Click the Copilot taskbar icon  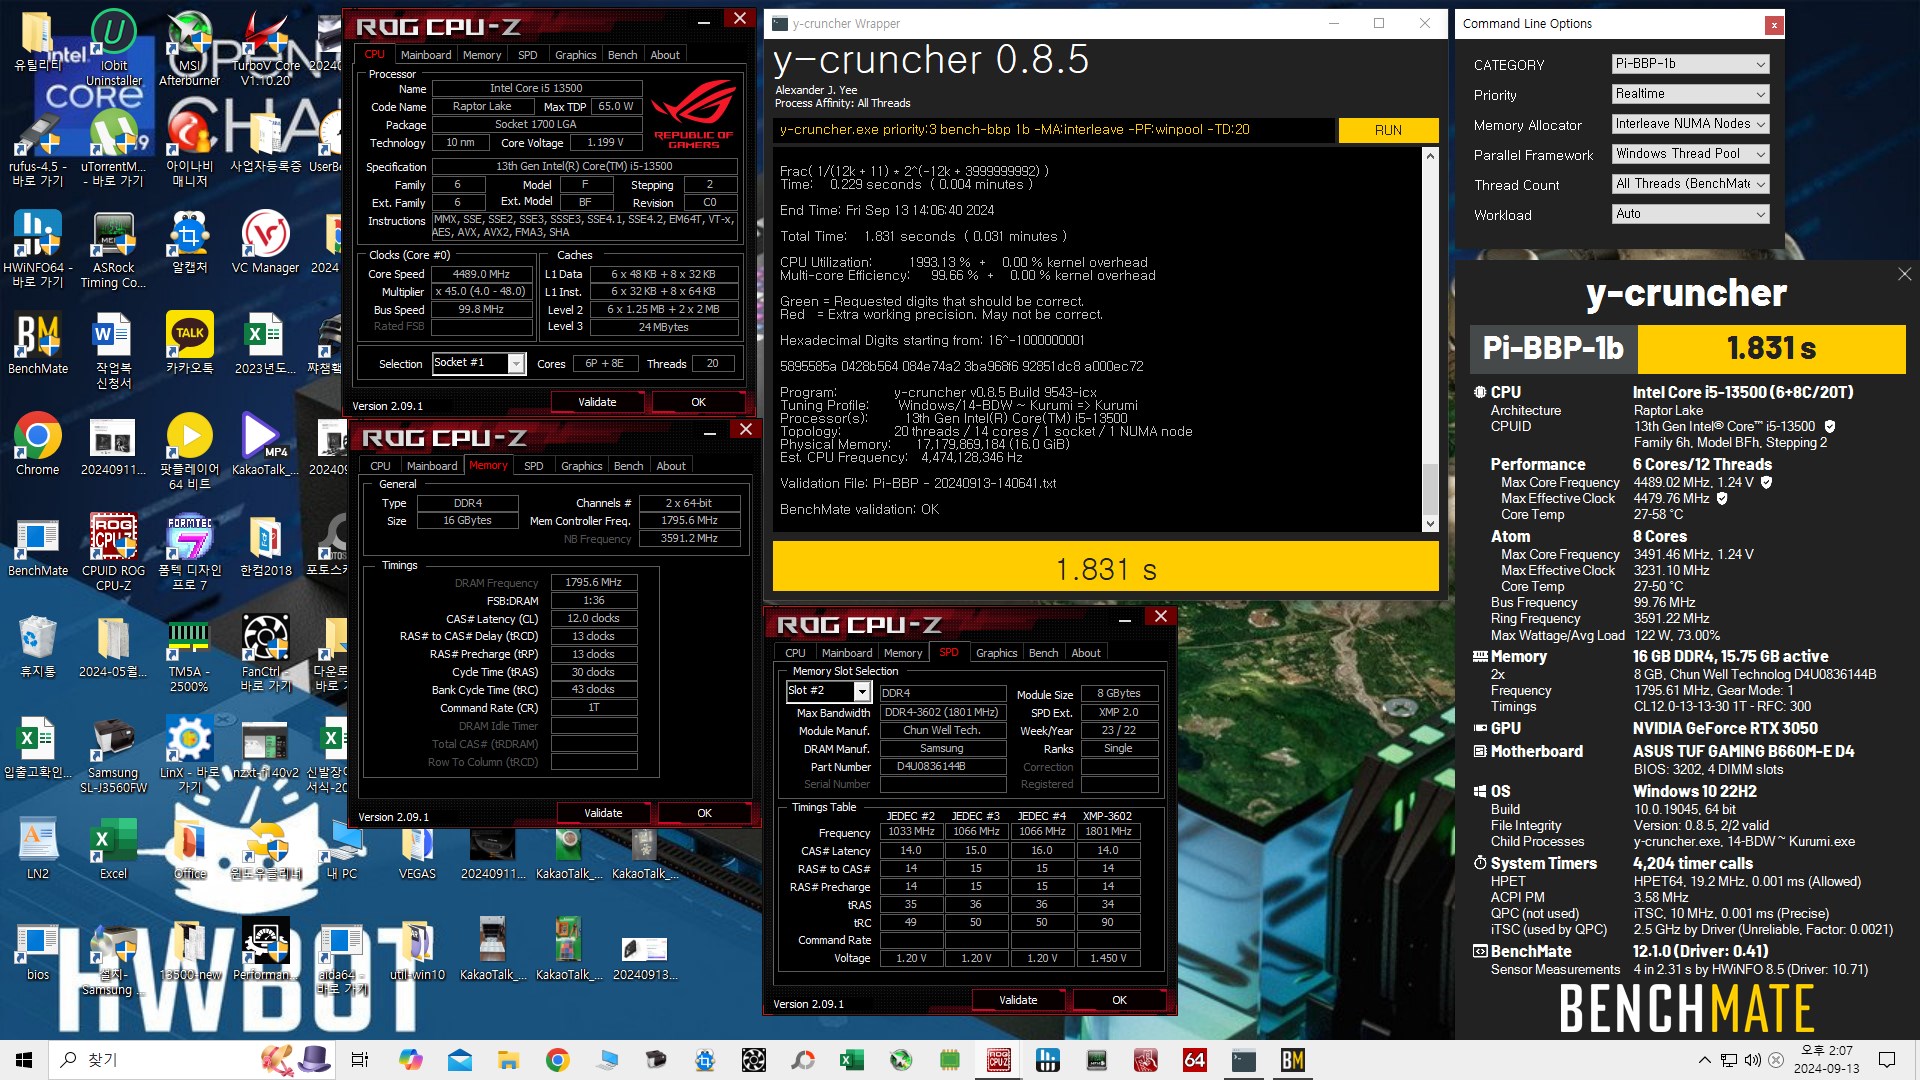tap(410, 1060)
